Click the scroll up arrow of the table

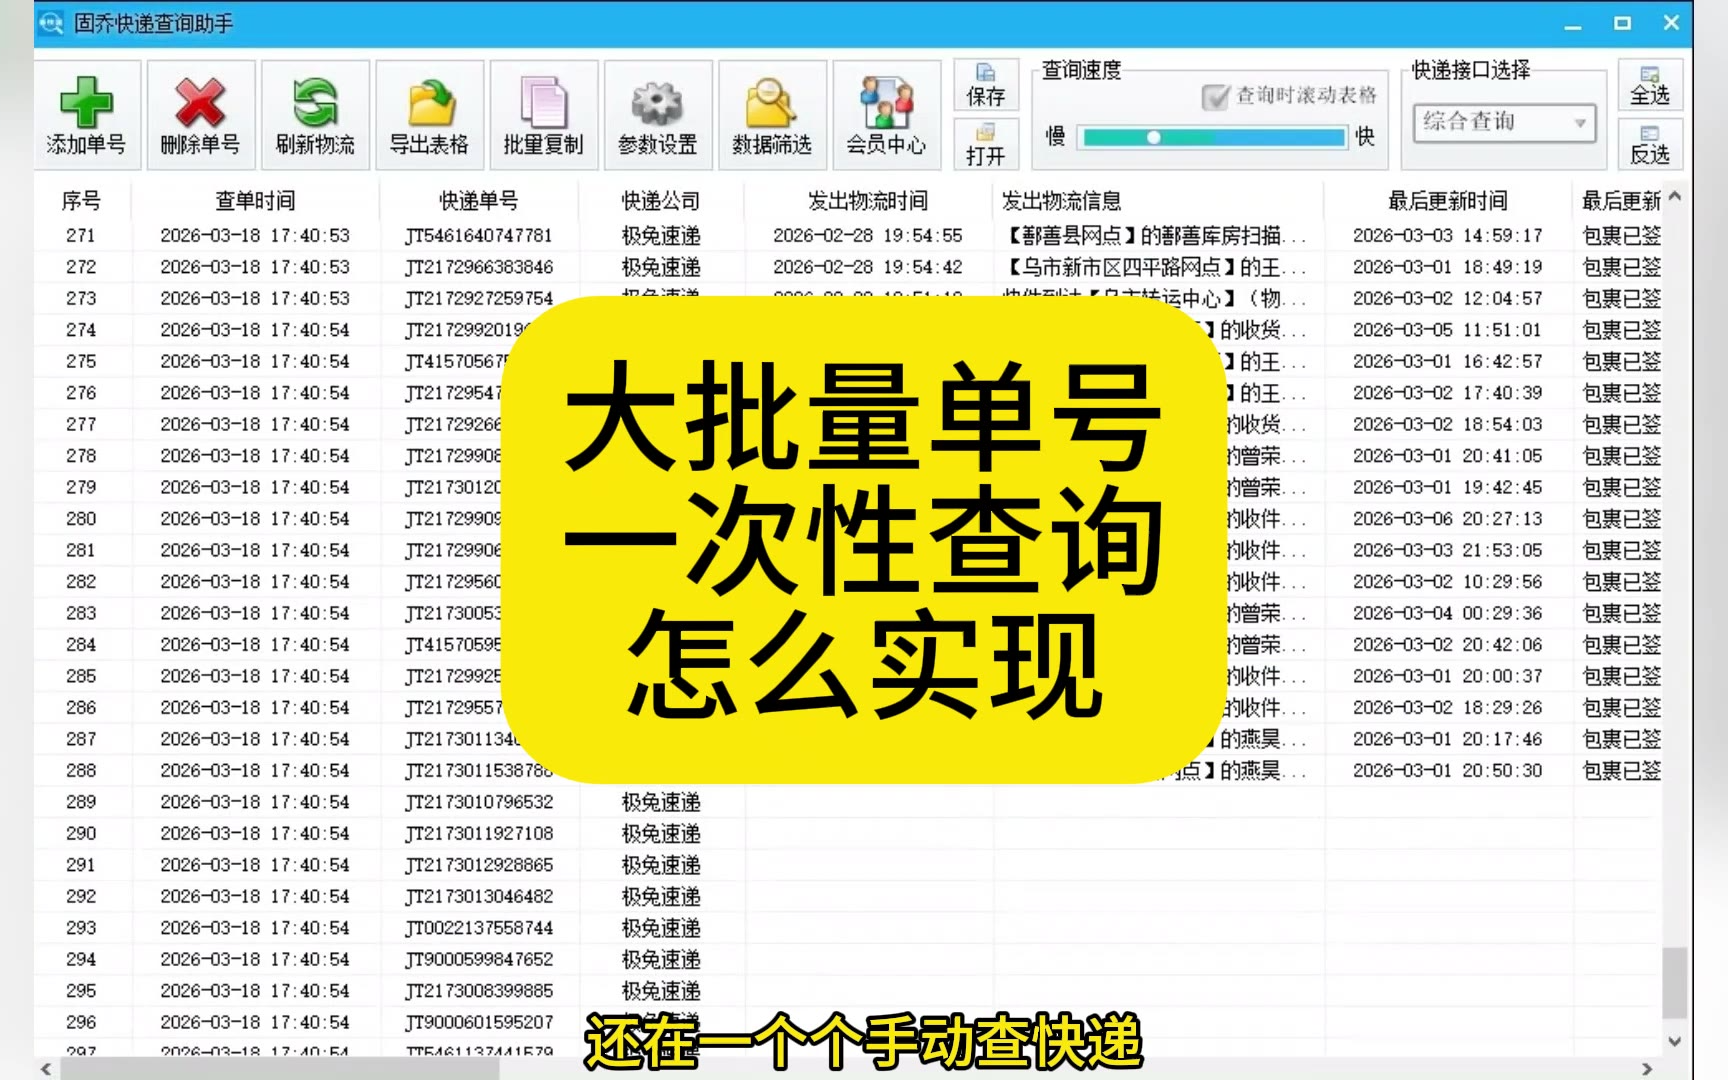tap(1675, 197)
